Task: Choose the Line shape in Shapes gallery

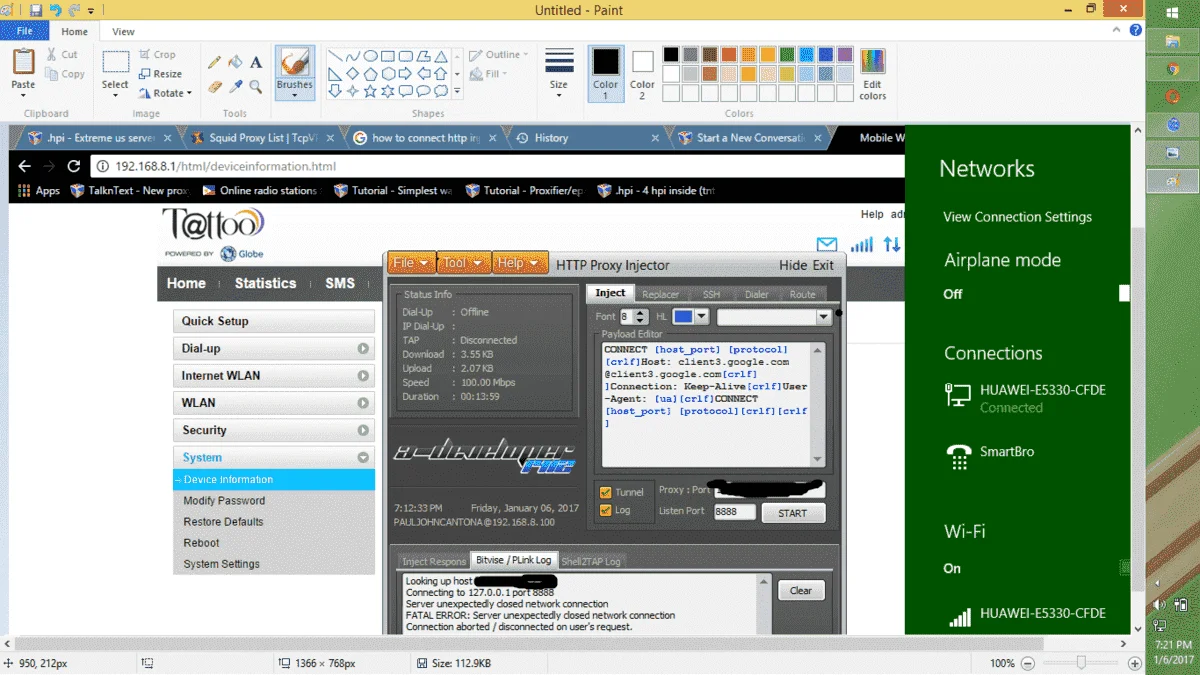Action: pos(336,56)
